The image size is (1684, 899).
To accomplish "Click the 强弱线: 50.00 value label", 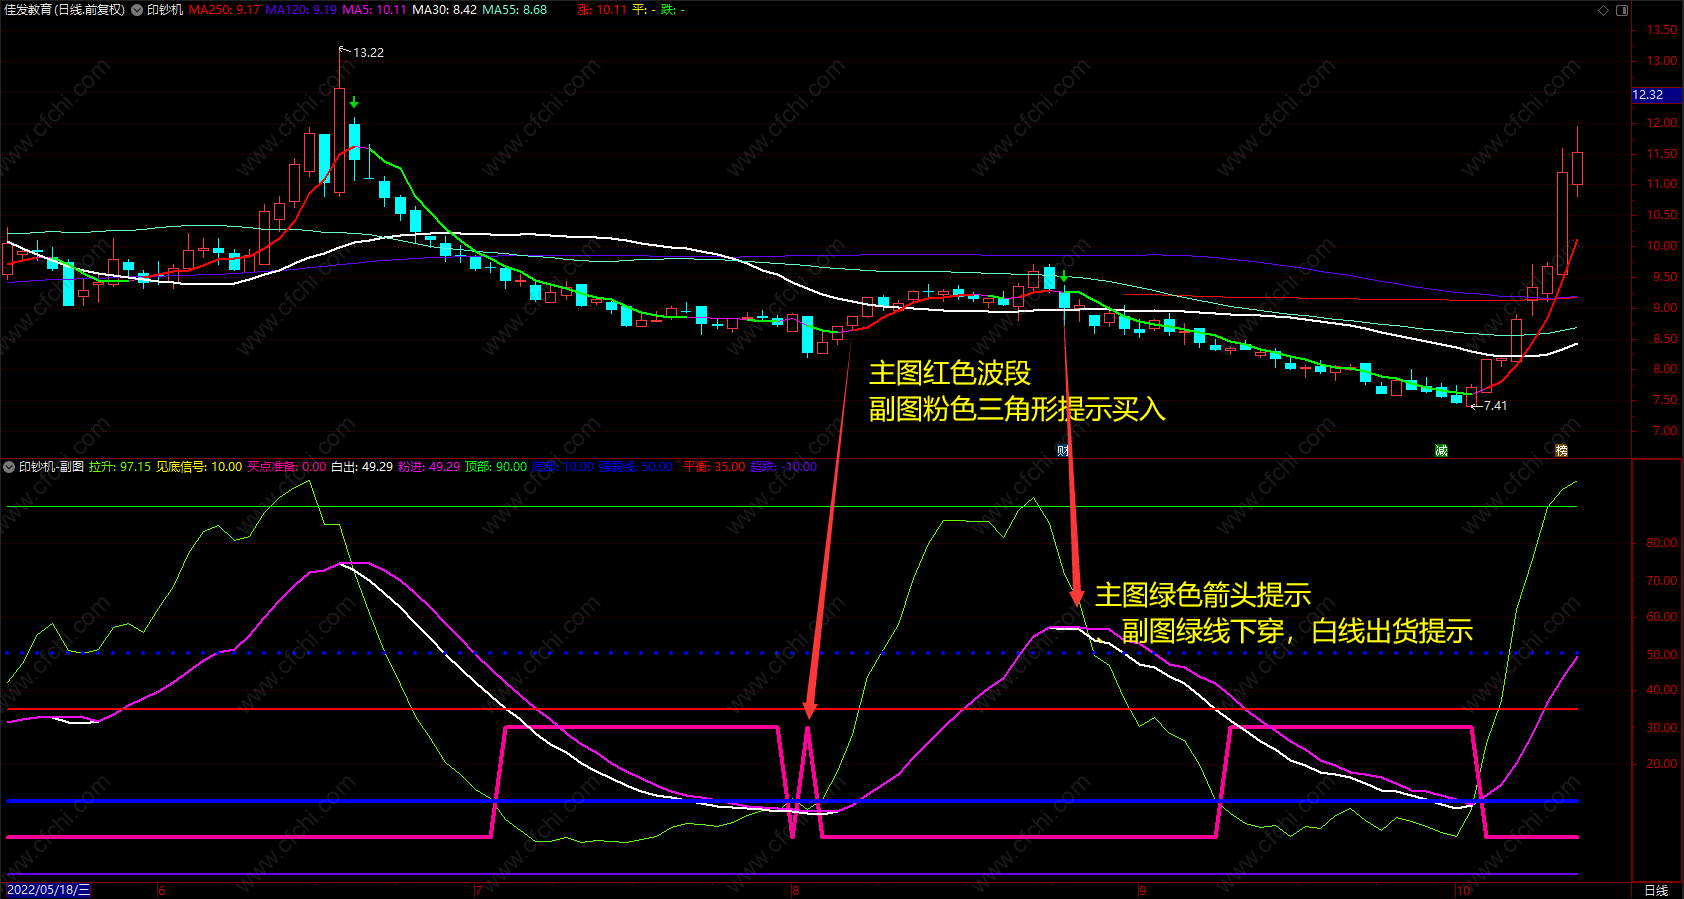I will pyautogui.click(x=635, y=467).
